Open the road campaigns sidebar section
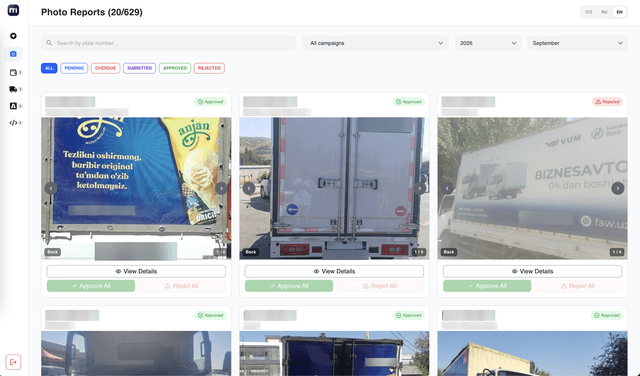The height and width of the screenshot is (376, 640). point(15,106)
